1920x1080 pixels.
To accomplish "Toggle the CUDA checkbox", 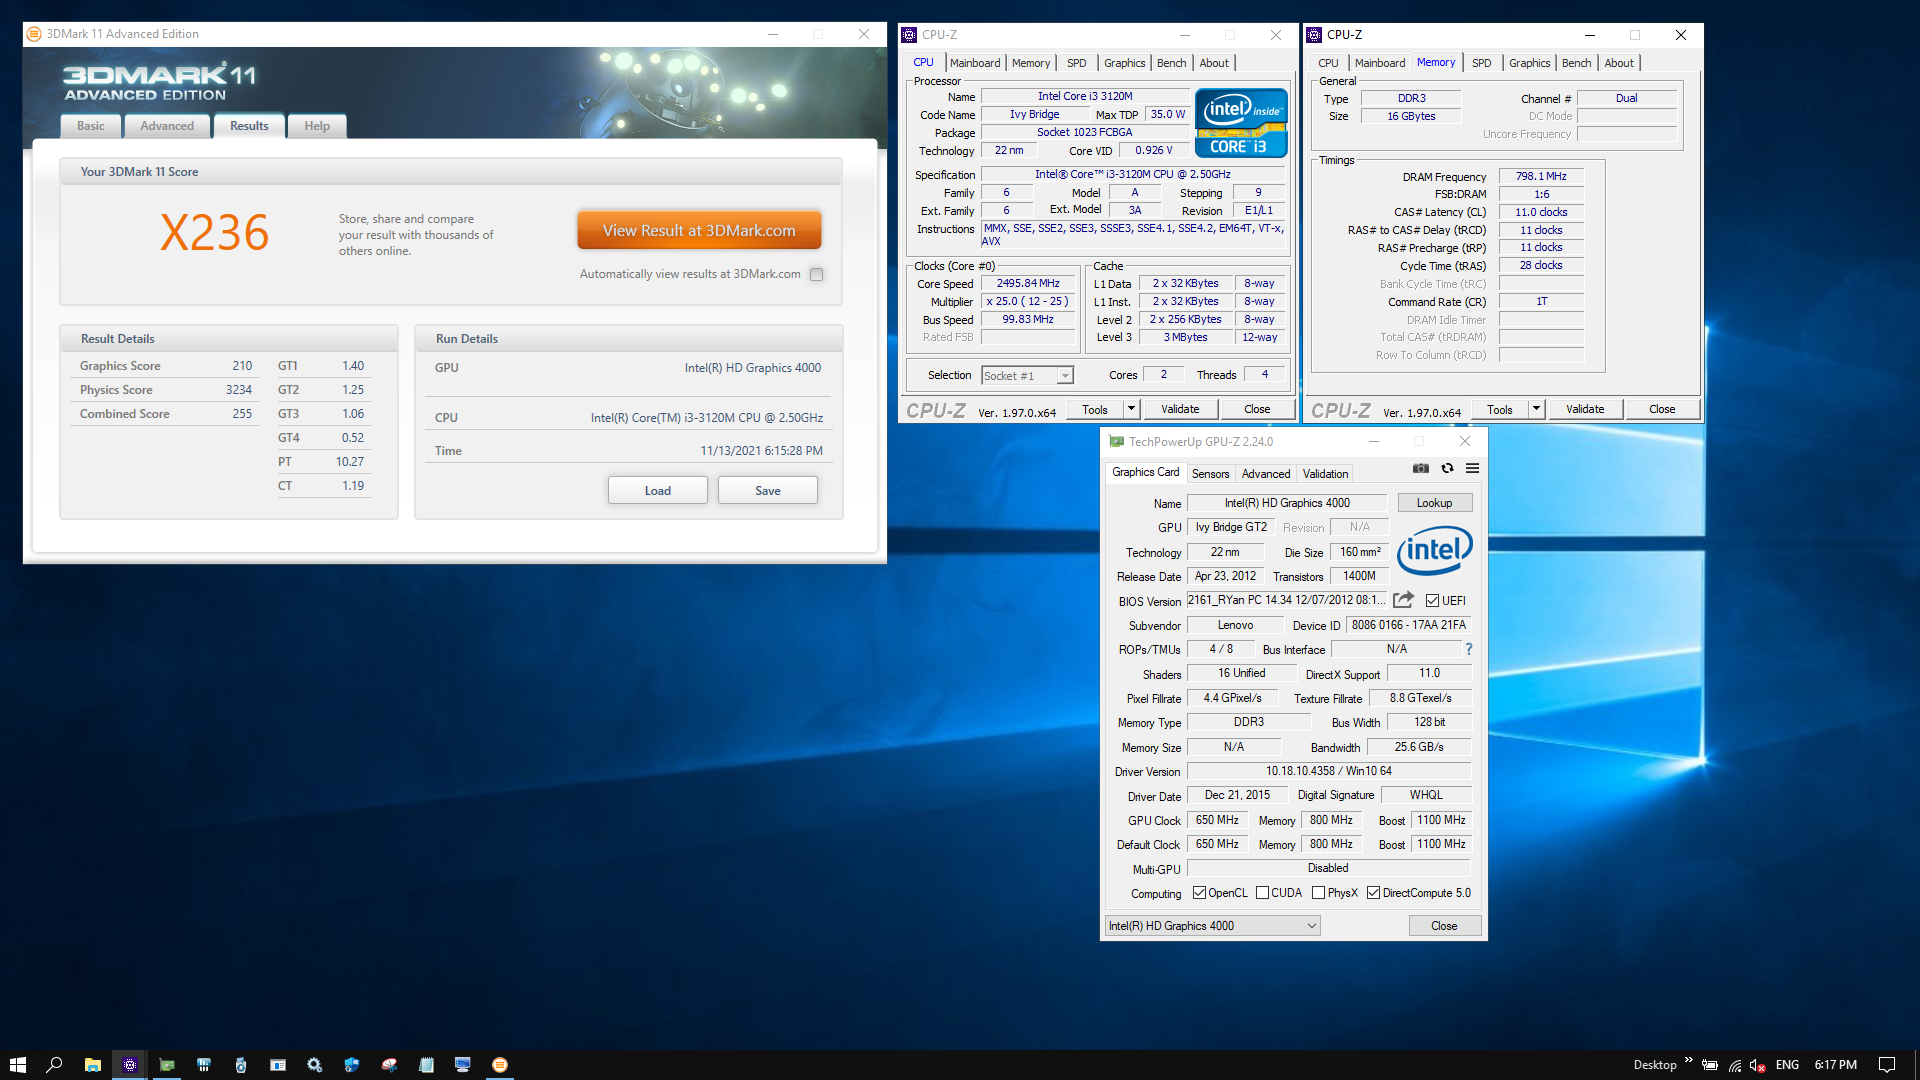I will tap(1262, 893).
